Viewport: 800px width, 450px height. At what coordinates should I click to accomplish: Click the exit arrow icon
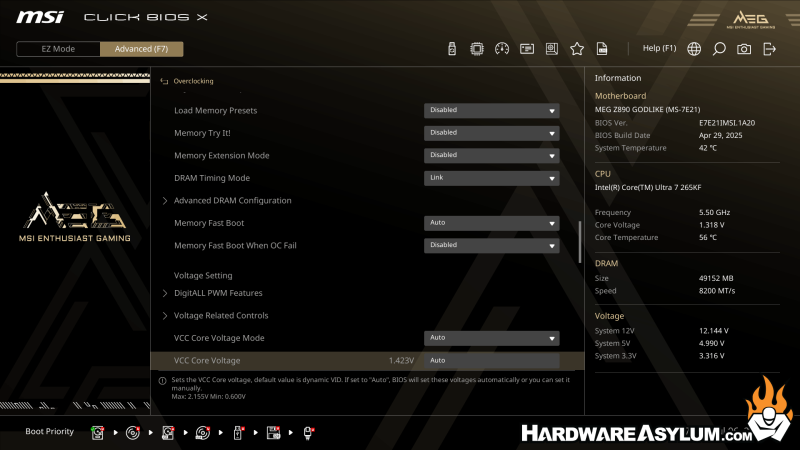(x=769, y=49)
